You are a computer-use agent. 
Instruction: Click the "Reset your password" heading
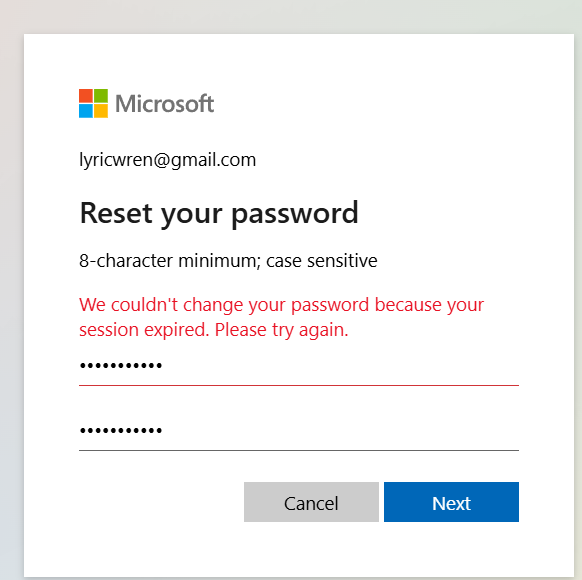pos(219,214)
